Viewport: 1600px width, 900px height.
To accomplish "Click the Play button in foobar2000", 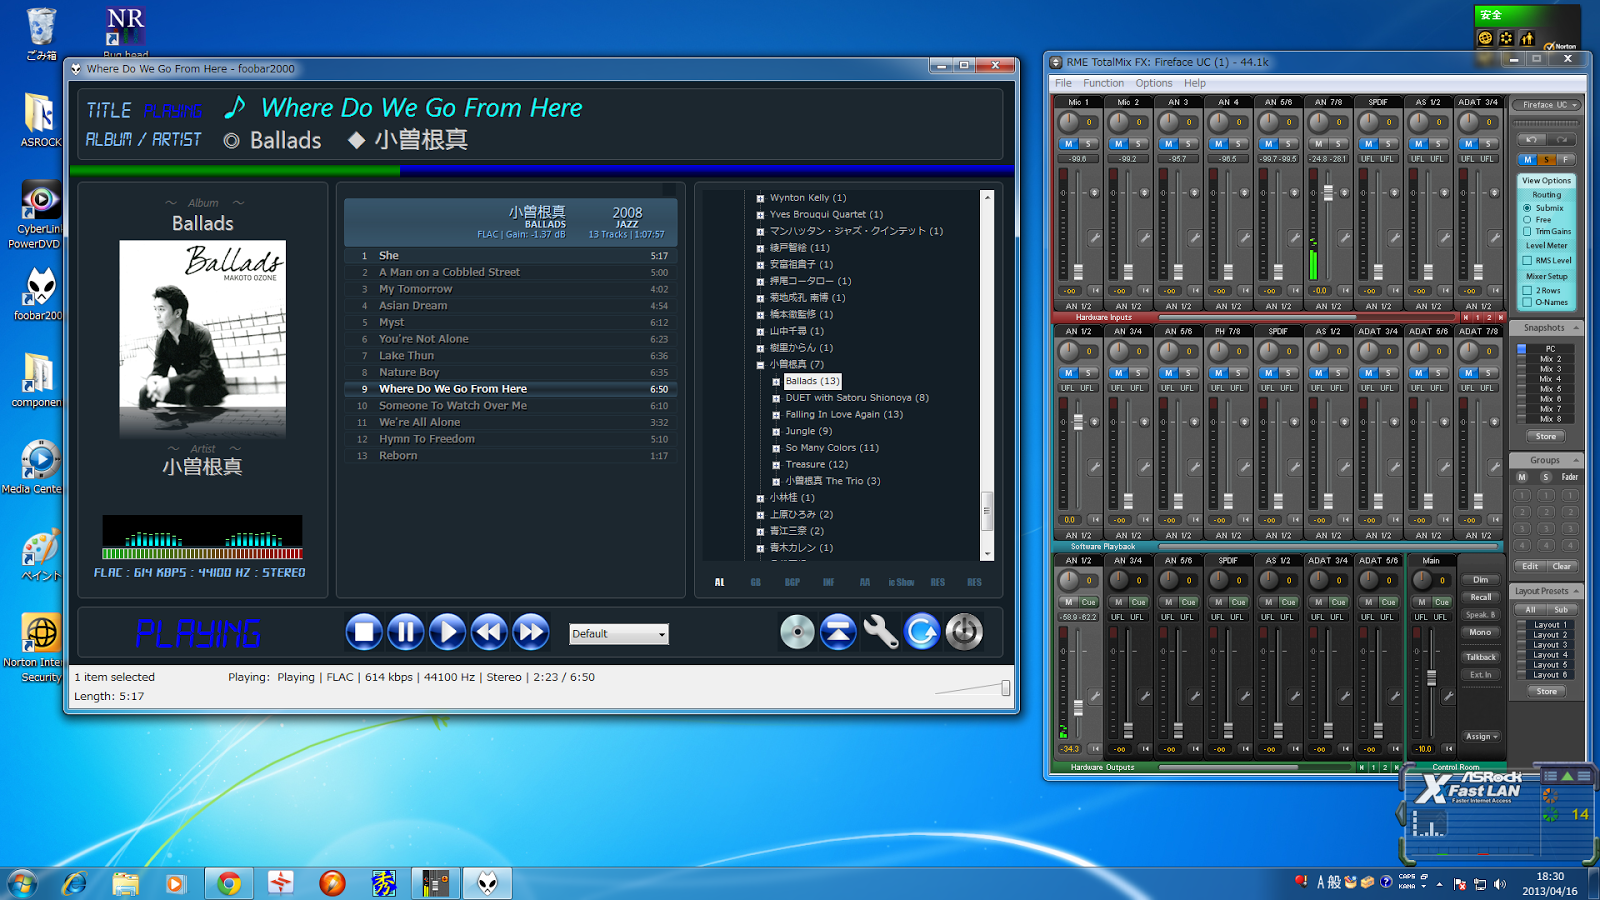I will tap(447, 632).
